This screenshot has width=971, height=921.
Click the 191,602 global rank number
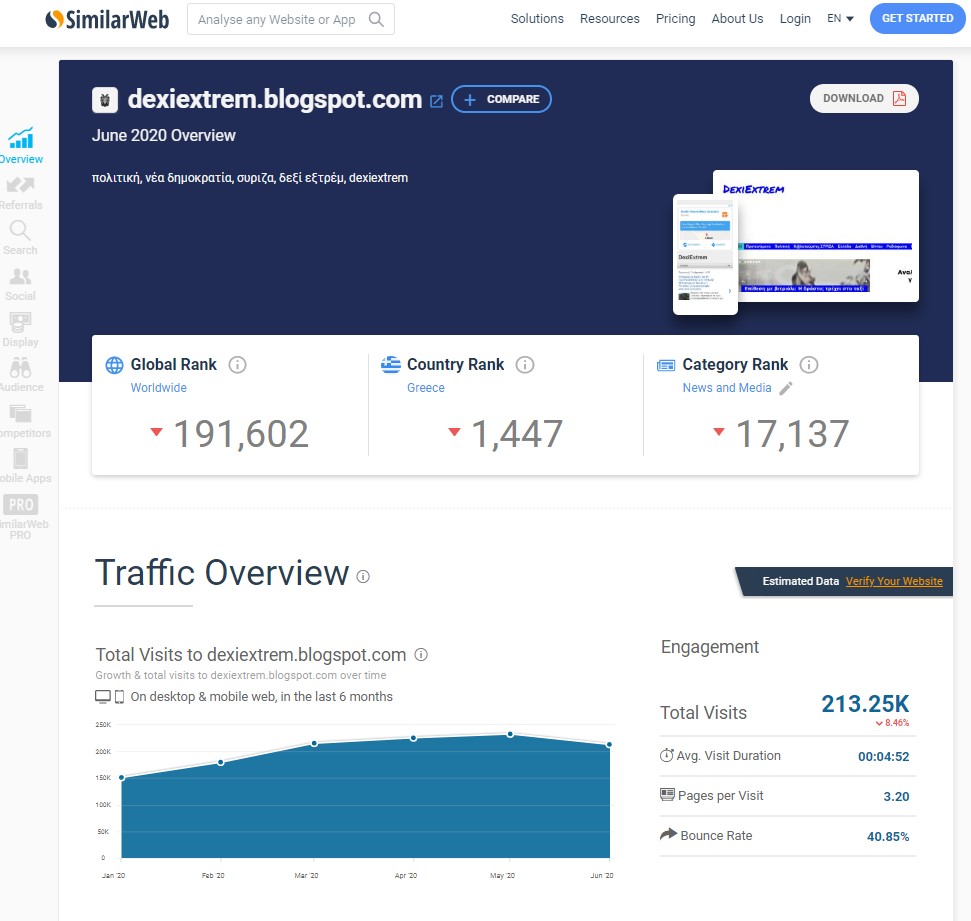point(241,434)
